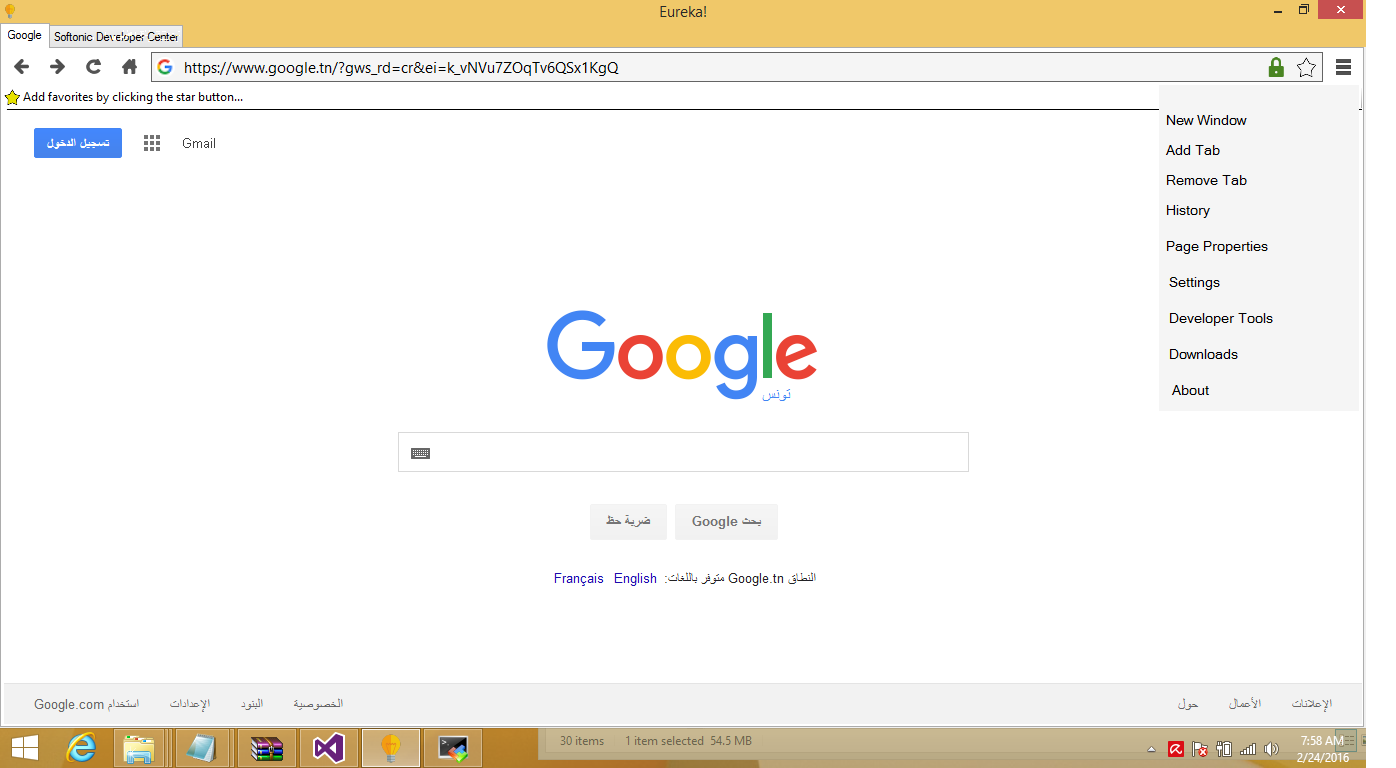Image resolution: width=1396 pixels, height=768 pixels.
Task: Open History from the menu
Action: click(1188, 210)
